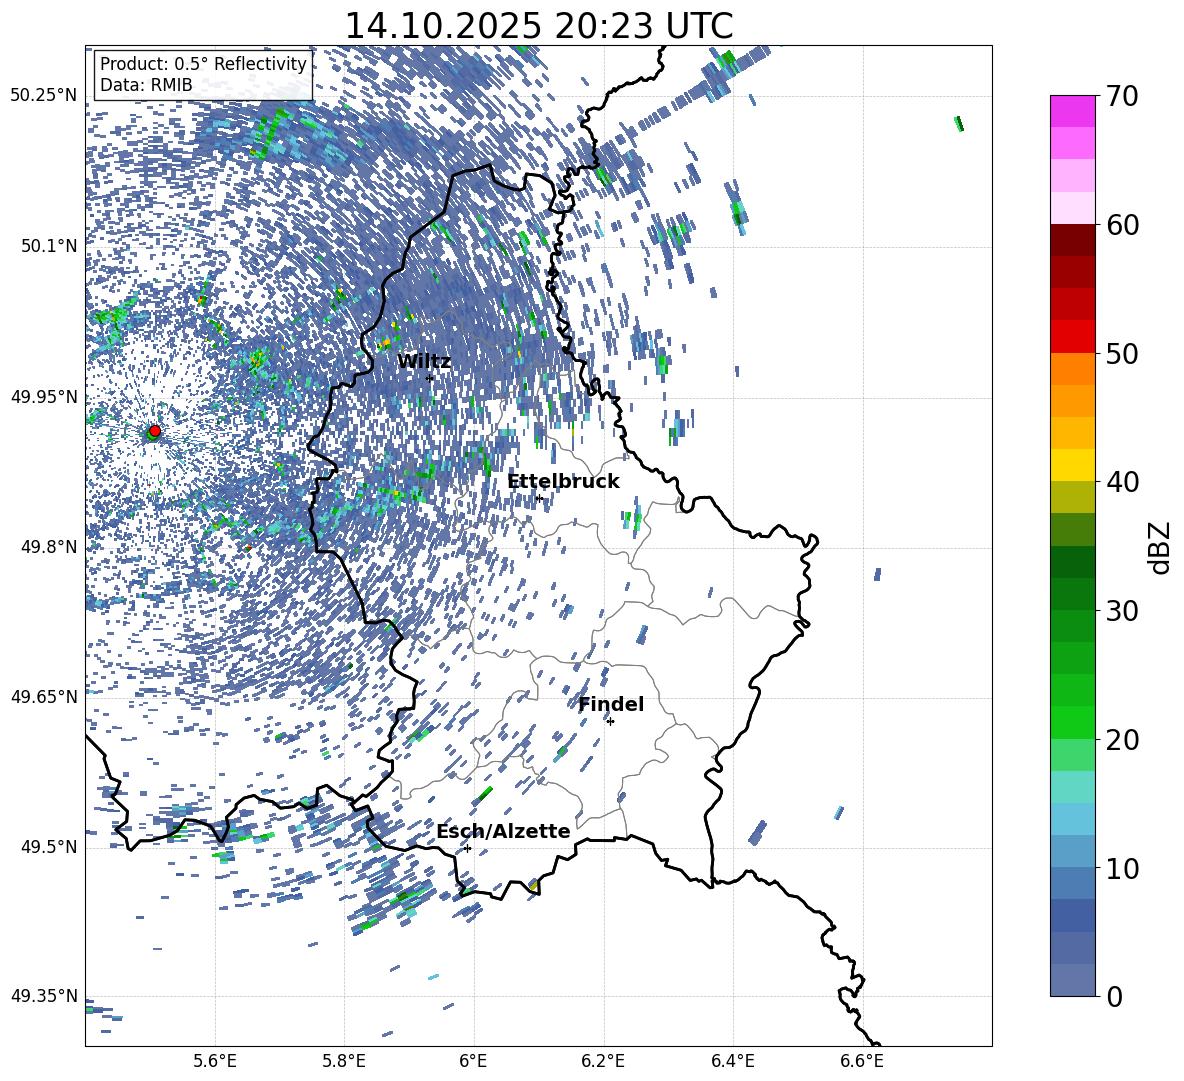Click the Ettelbruck cross marker
Image resolution: width=1184 pixels, height=1081 pixels.
click(538, 498)
